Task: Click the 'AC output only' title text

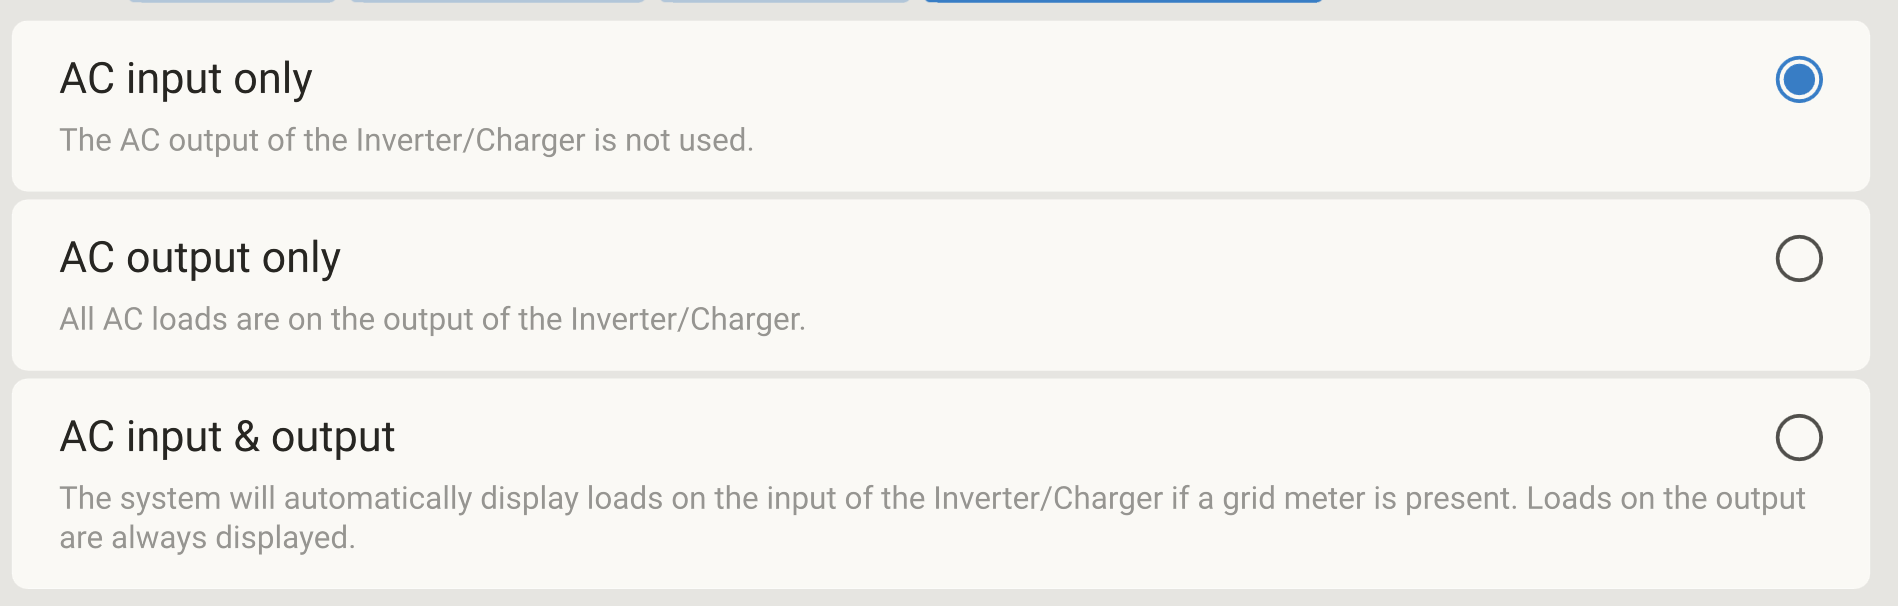Action: pyautogui.click(x=200, y=258)
